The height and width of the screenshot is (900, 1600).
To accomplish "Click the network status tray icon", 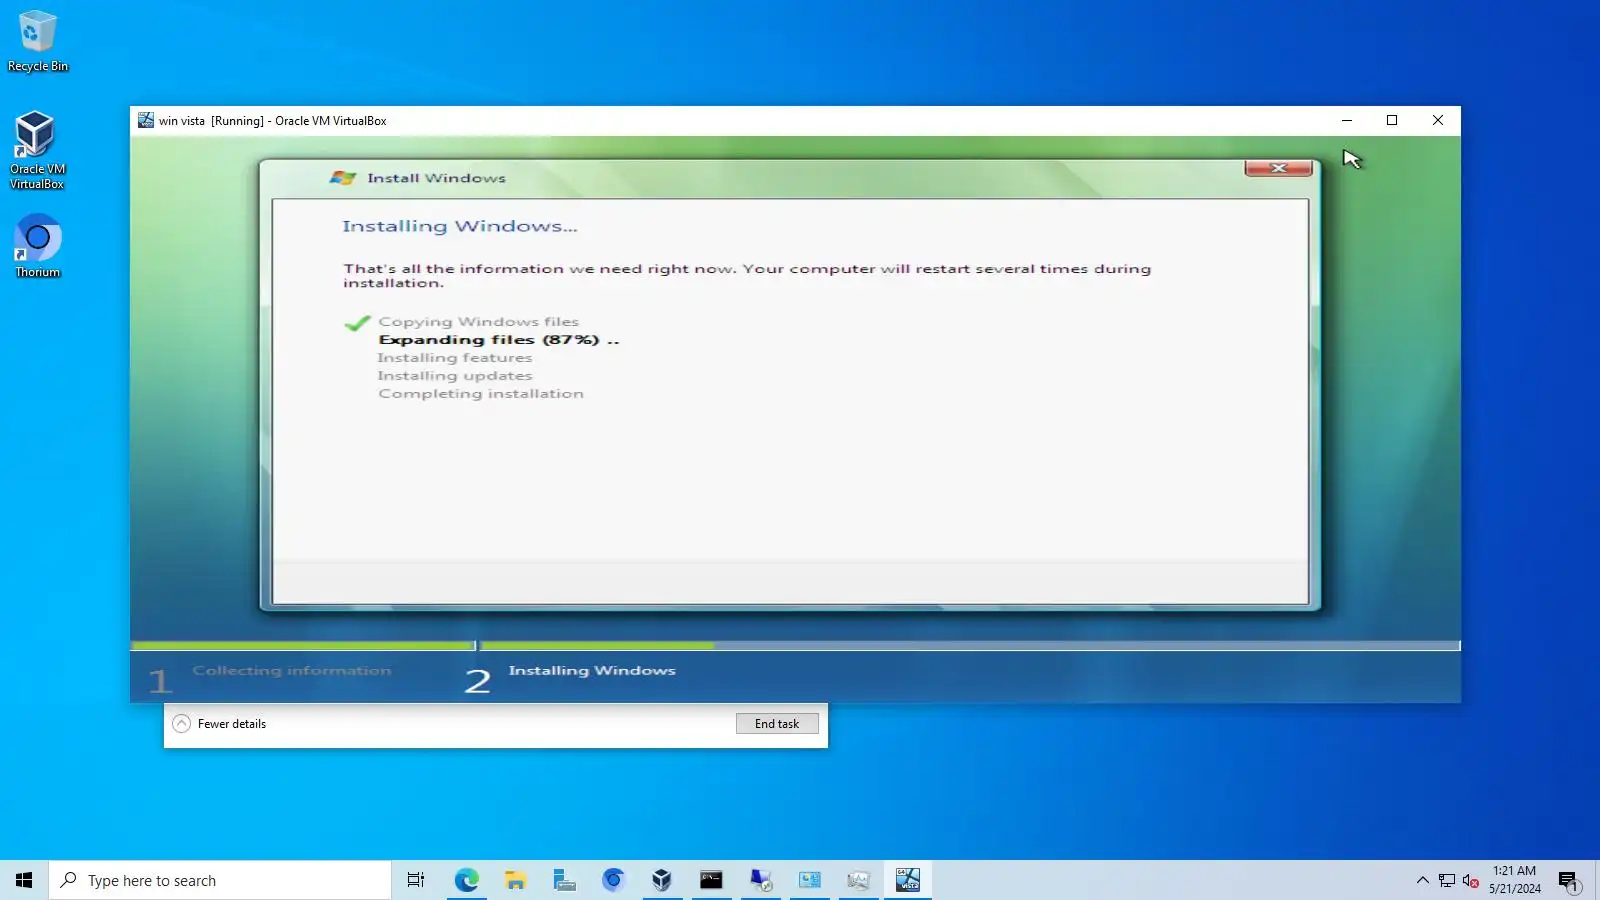I will [1447, 880].
